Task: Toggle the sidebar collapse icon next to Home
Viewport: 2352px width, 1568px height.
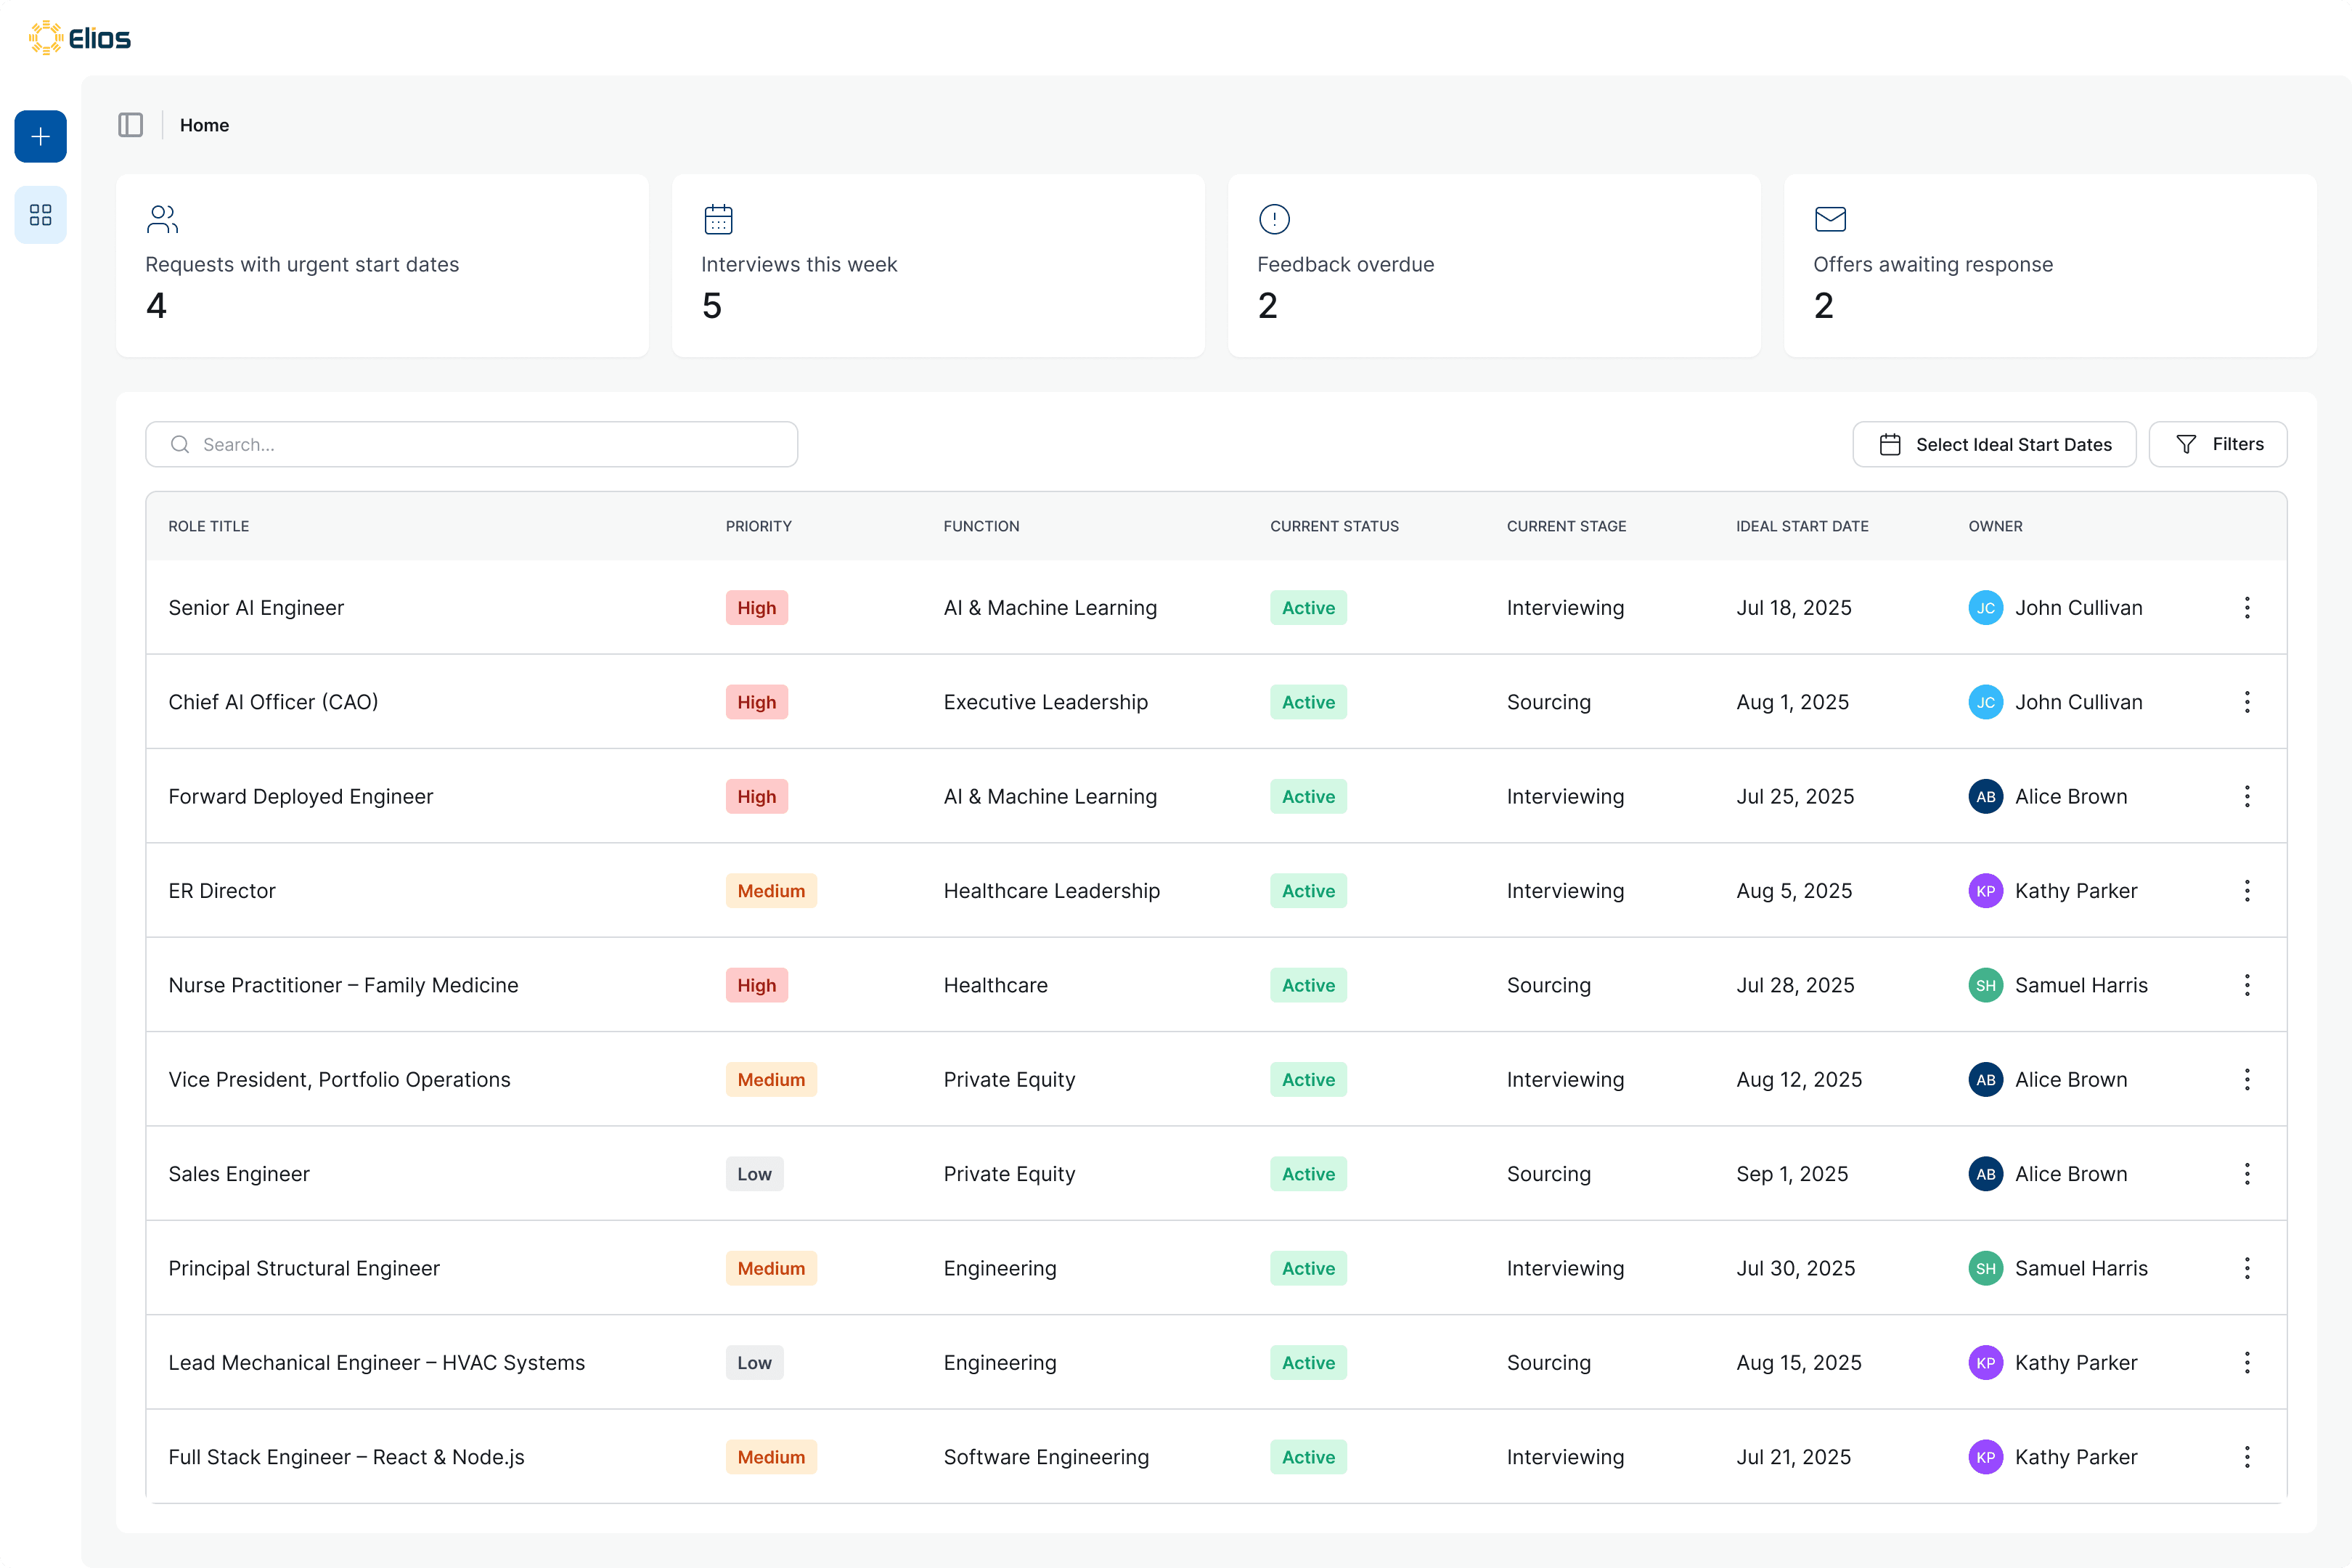Action: pyautogui.click(x=131, y=125)
